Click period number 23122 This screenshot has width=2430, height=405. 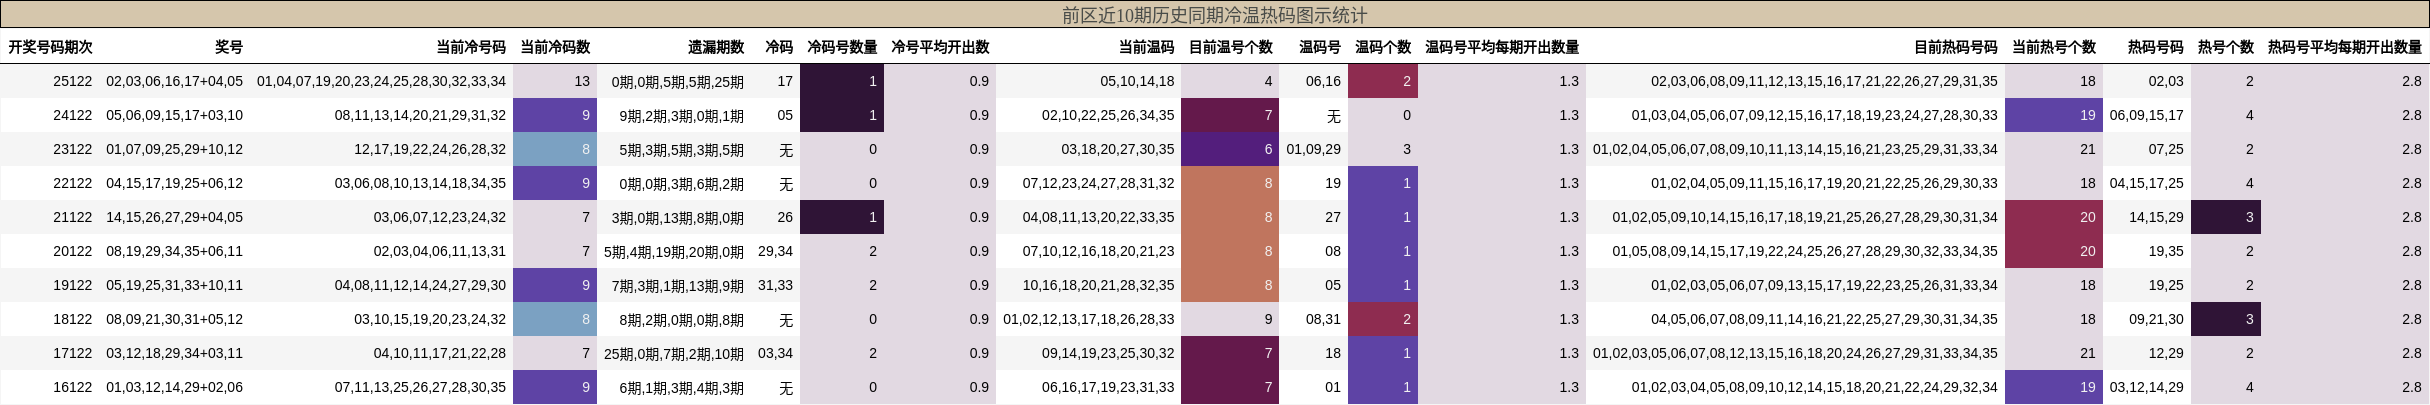pyautogui.click(x=72, y=149)
